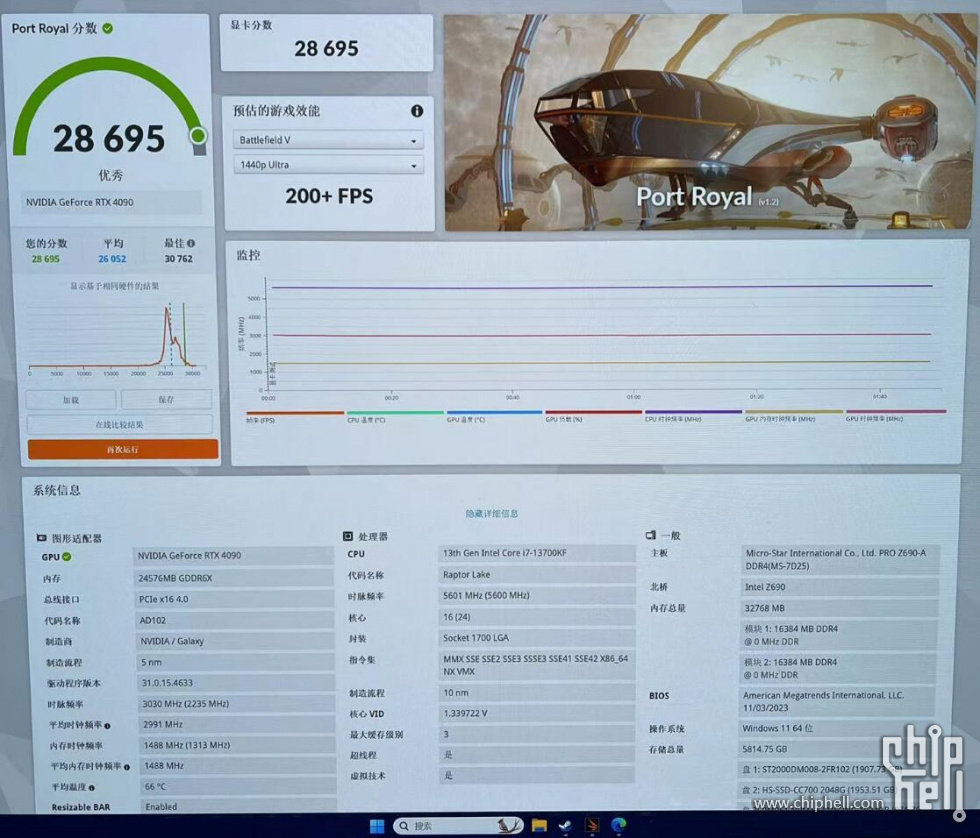Switch to the 3DMark taskbar icon
The image size is (980, 838).
pos(591,826)
